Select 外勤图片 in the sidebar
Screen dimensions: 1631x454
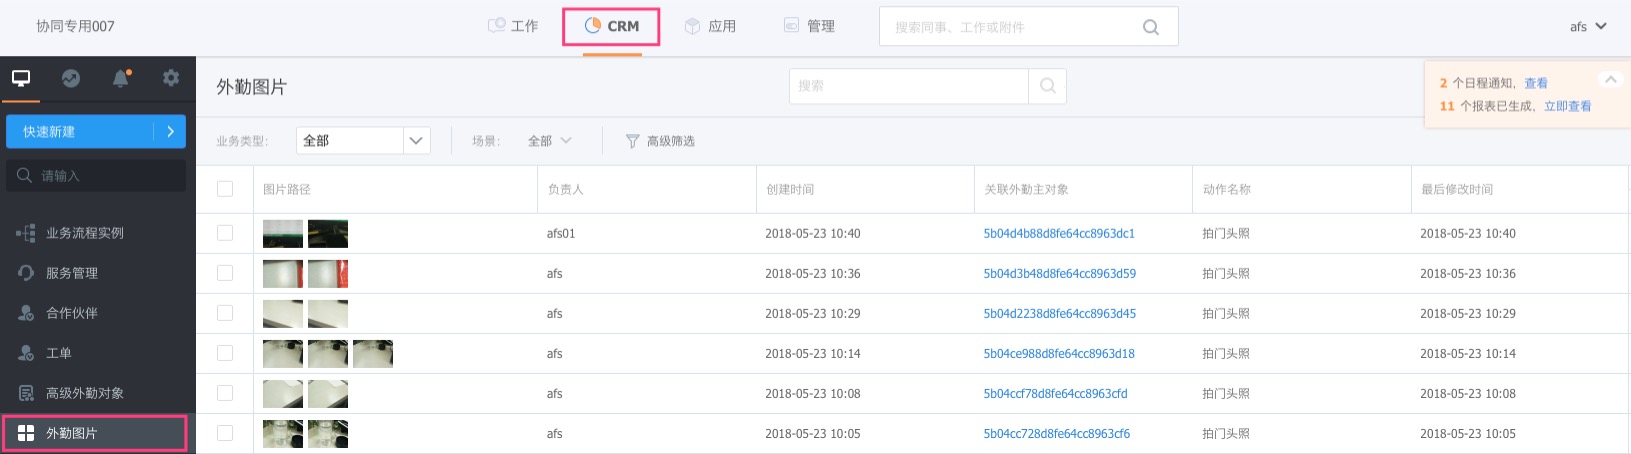pyautogui.click(x=95, y=433)
